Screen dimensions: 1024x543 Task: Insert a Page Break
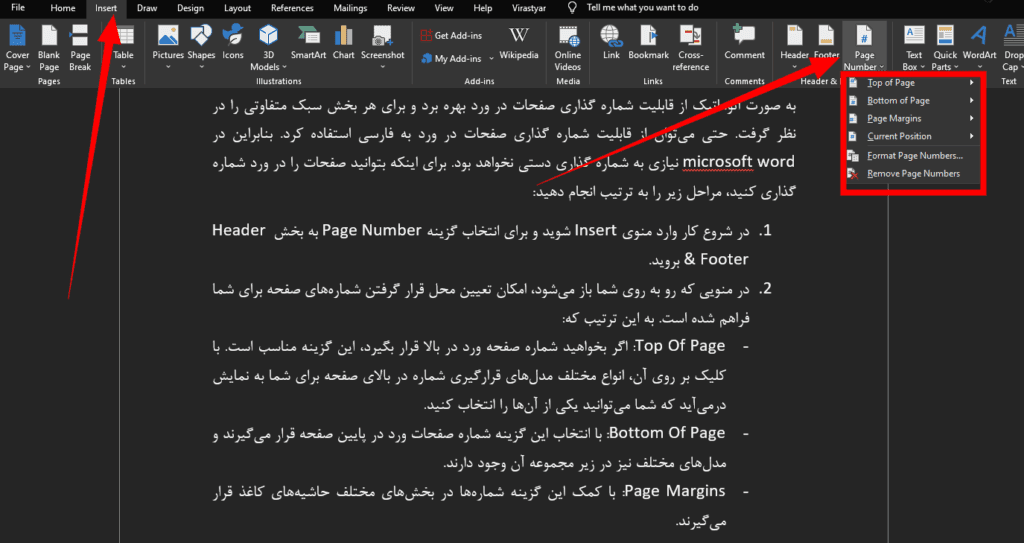click(80, 45)
